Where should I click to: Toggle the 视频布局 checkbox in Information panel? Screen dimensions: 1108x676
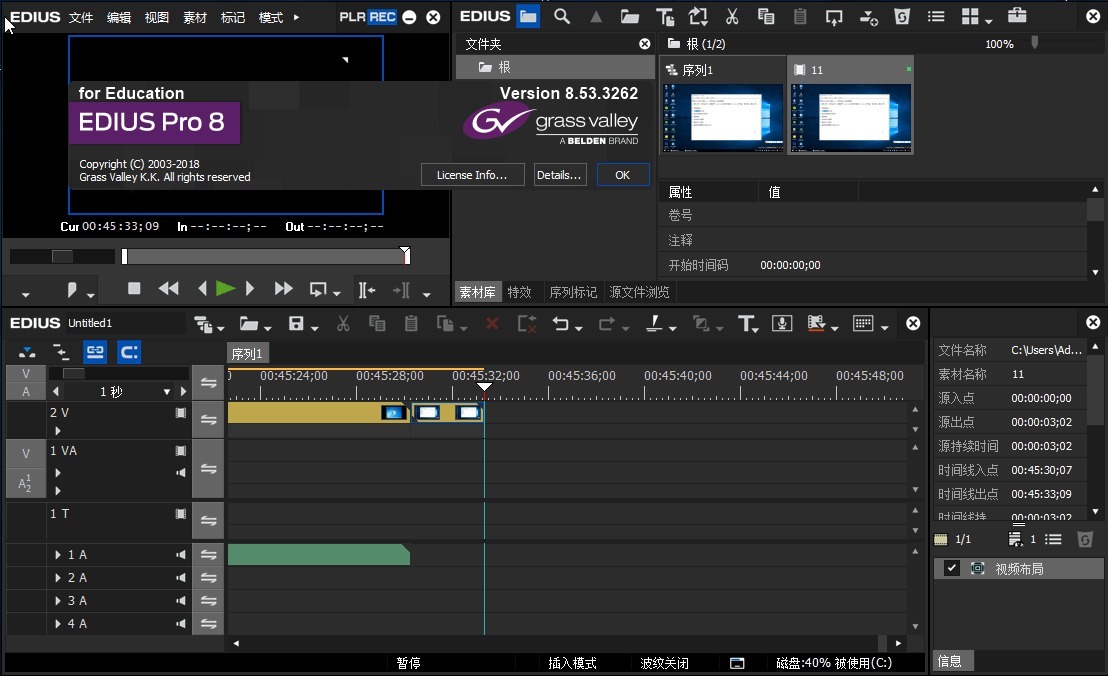click(952, 568)
